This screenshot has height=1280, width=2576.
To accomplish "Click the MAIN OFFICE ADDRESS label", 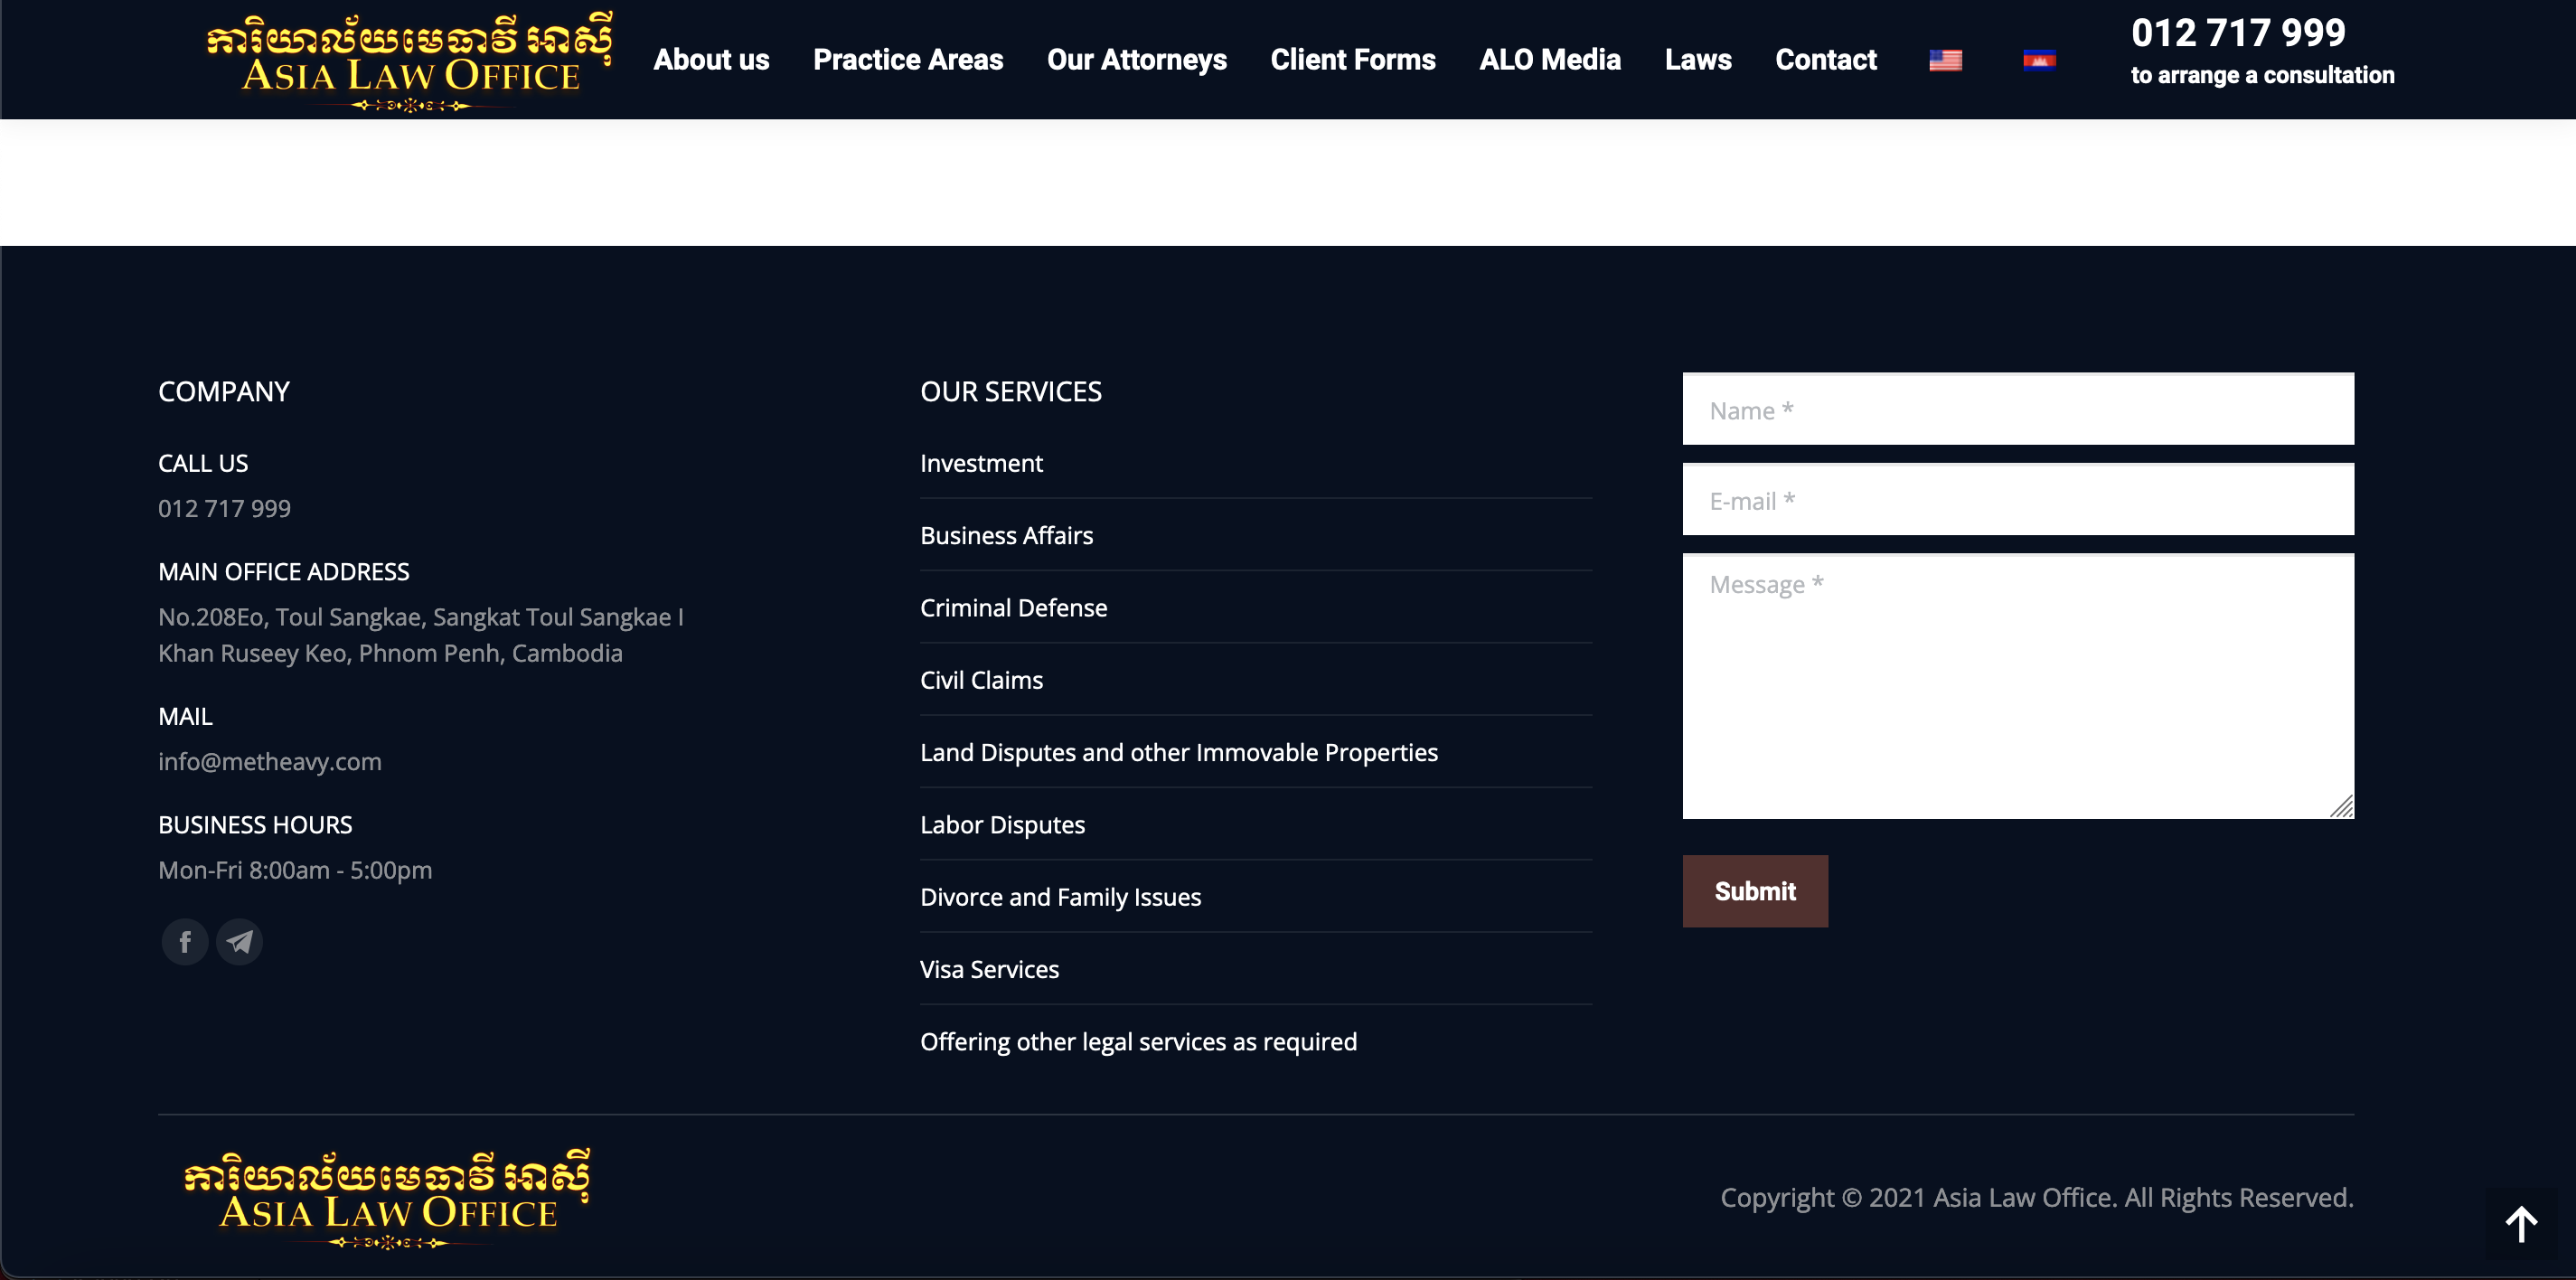I will tap(284, 572).
